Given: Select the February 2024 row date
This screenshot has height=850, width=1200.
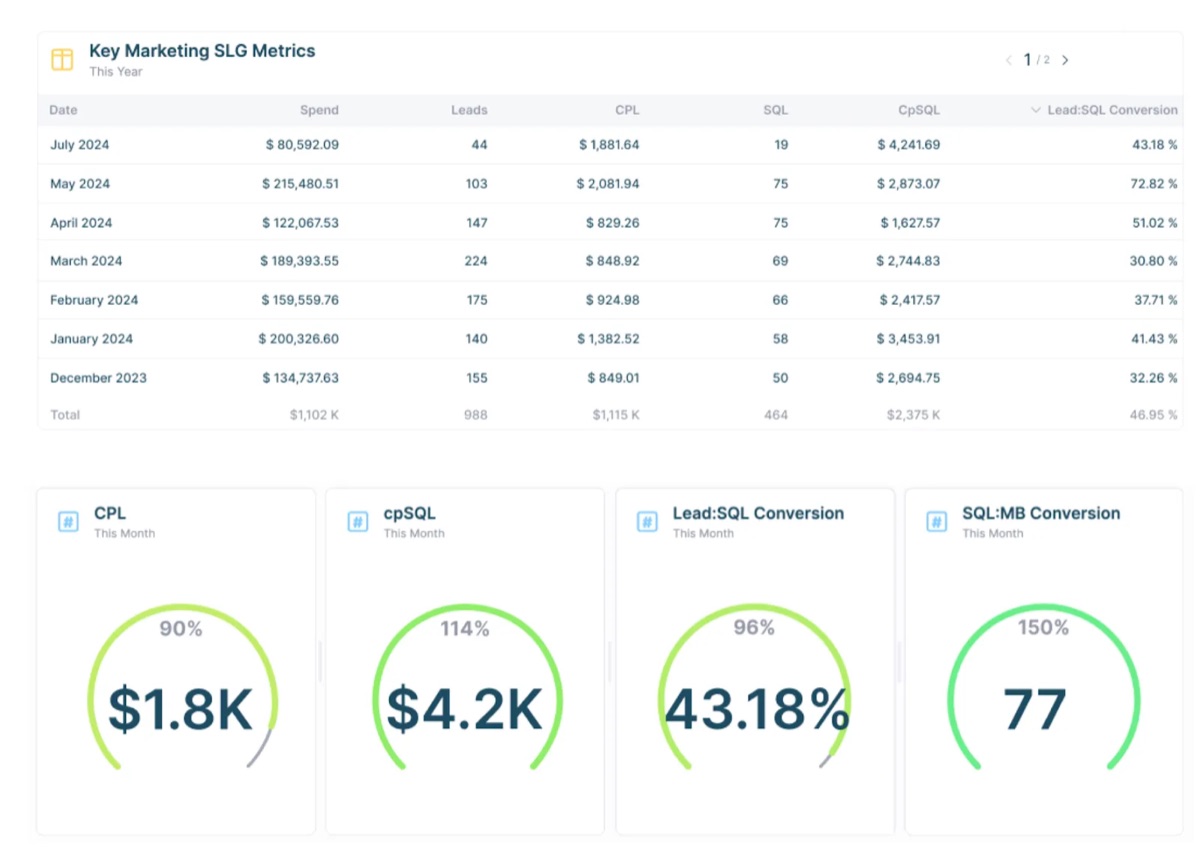Looking at the screenshot, I should [94, 300].
